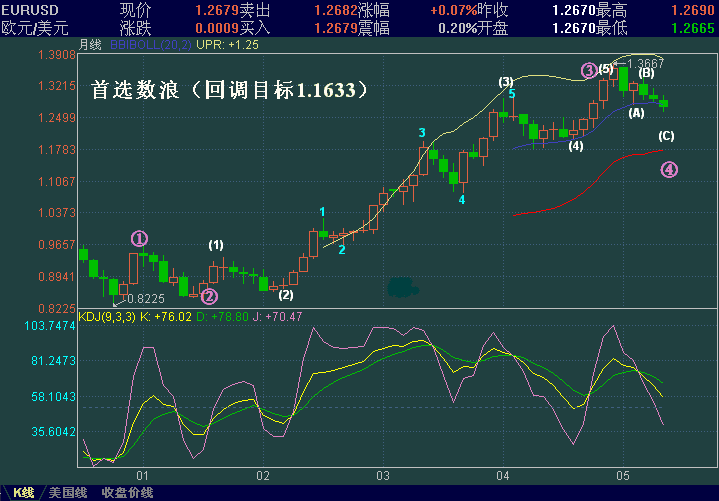The height and width of the screenshot is (501, 719).
Task: Click the white (2) wave label
Action: (x=286, y=295)
